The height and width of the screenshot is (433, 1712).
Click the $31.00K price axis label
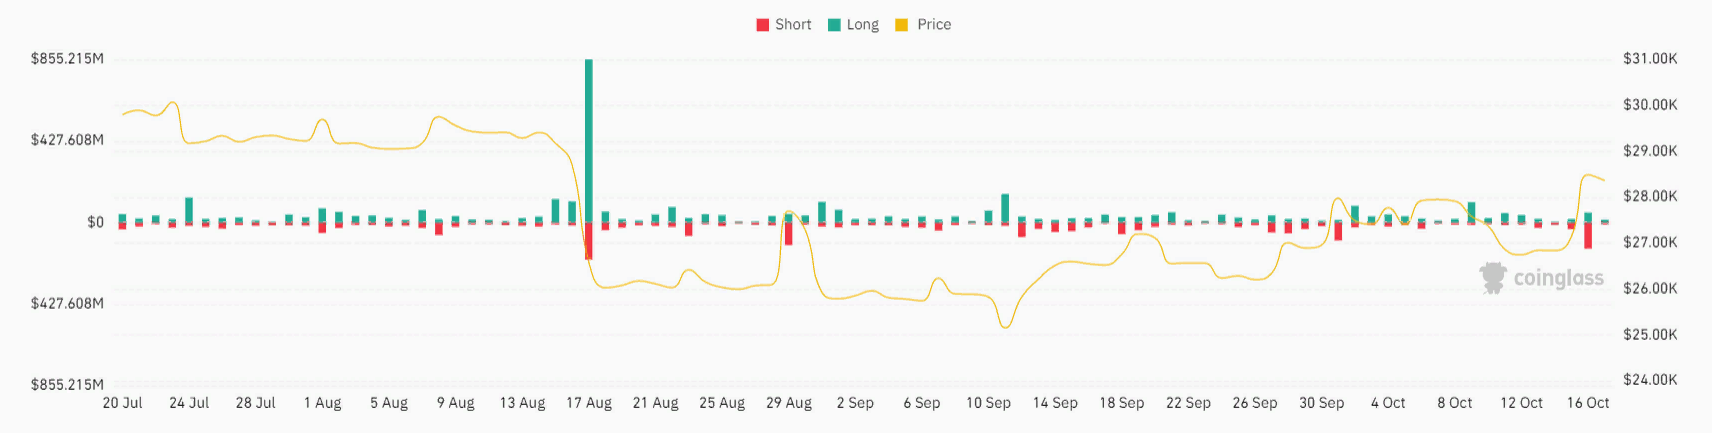coord(1650,59)
